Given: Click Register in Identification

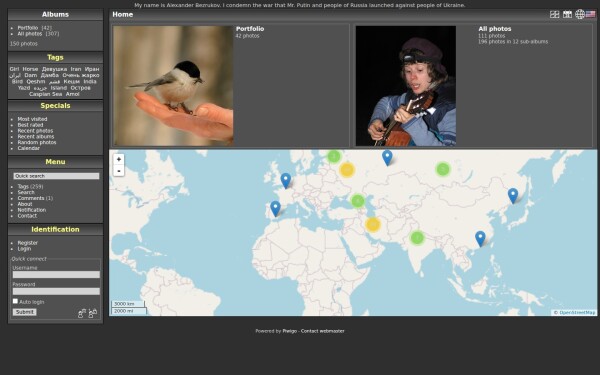Looking at the screenshot, I should (28, 243).
